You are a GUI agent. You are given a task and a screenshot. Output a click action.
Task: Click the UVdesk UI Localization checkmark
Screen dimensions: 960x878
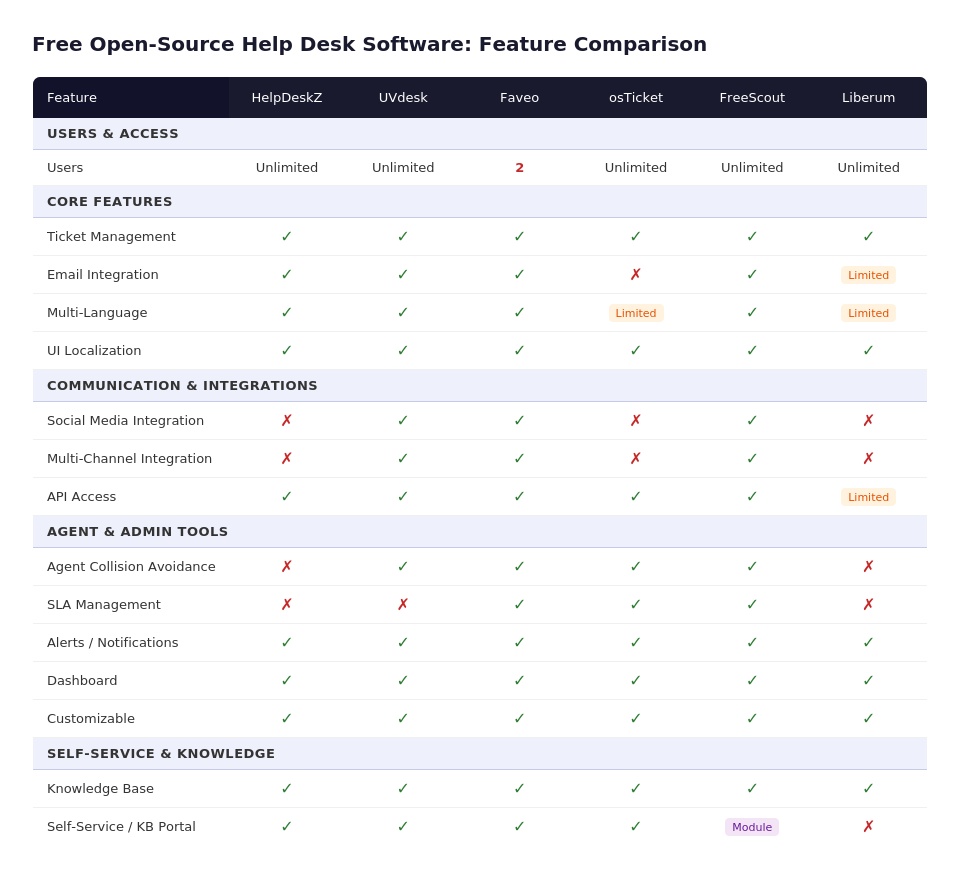click(403, 350)
